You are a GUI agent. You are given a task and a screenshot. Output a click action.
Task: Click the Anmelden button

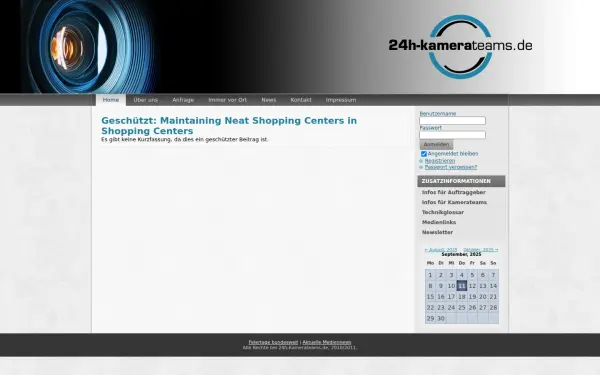(x=436, y=145)
